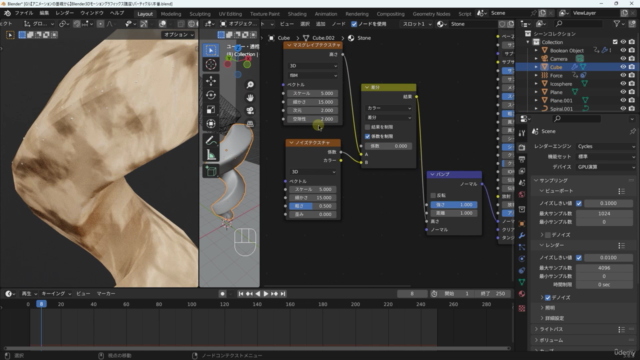Open the View Layer properties tab
Image resolution: width=640 pixels, height=360 pixels.
pos(522,171)
